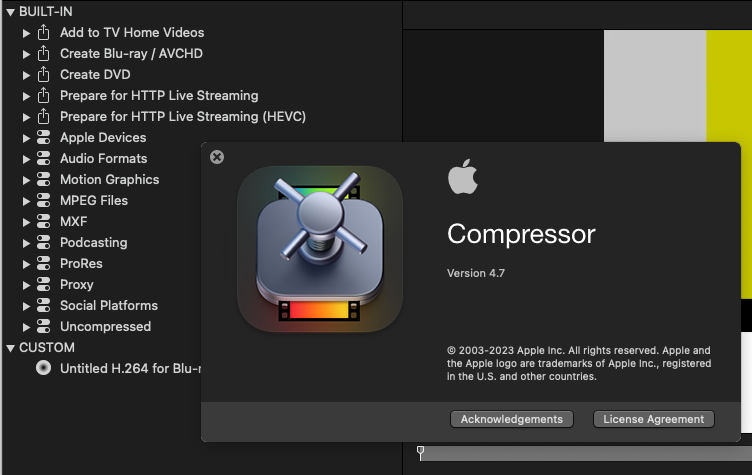Select the Add to TV Home Videos row
This screenshot has width=752, height=475.
coord(202,33)
